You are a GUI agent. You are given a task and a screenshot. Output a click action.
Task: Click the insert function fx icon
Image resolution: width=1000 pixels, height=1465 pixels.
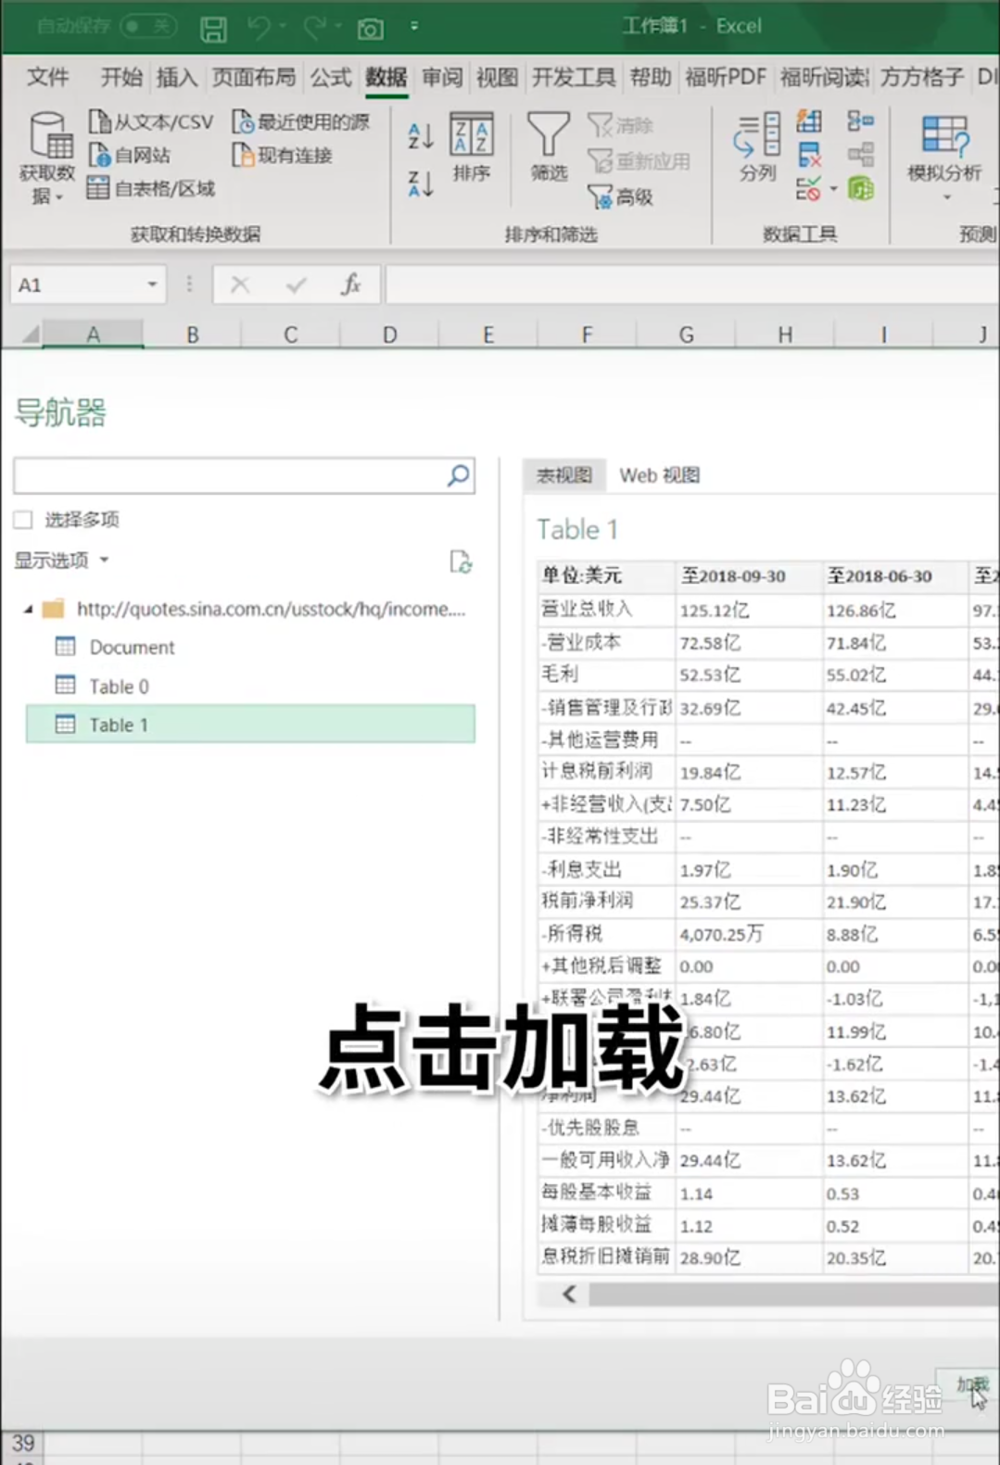tap(350, 285)
